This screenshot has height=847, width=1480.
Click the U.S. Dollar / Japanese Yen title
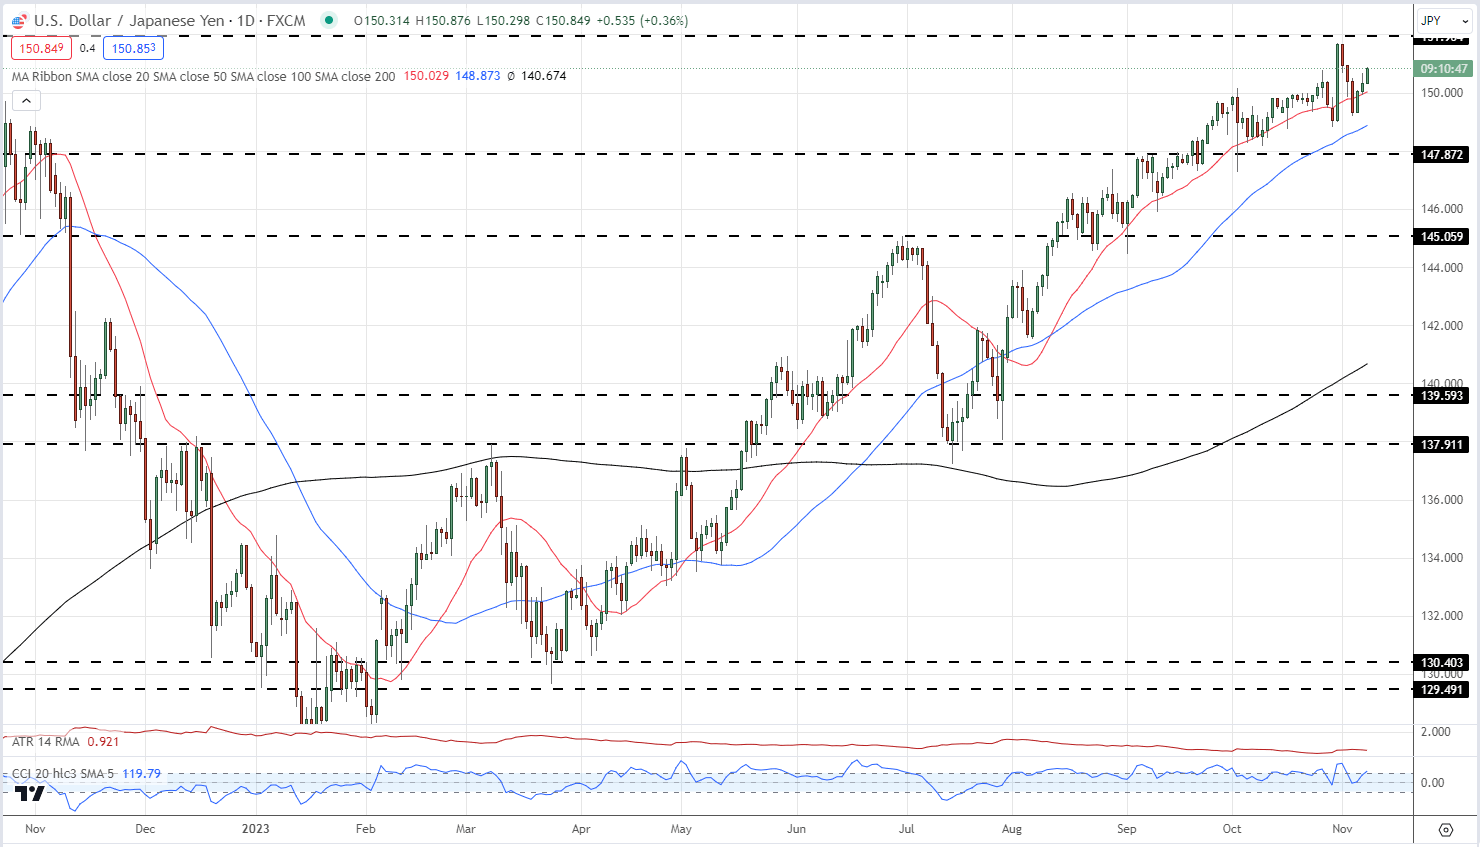(x=130, y=20)
